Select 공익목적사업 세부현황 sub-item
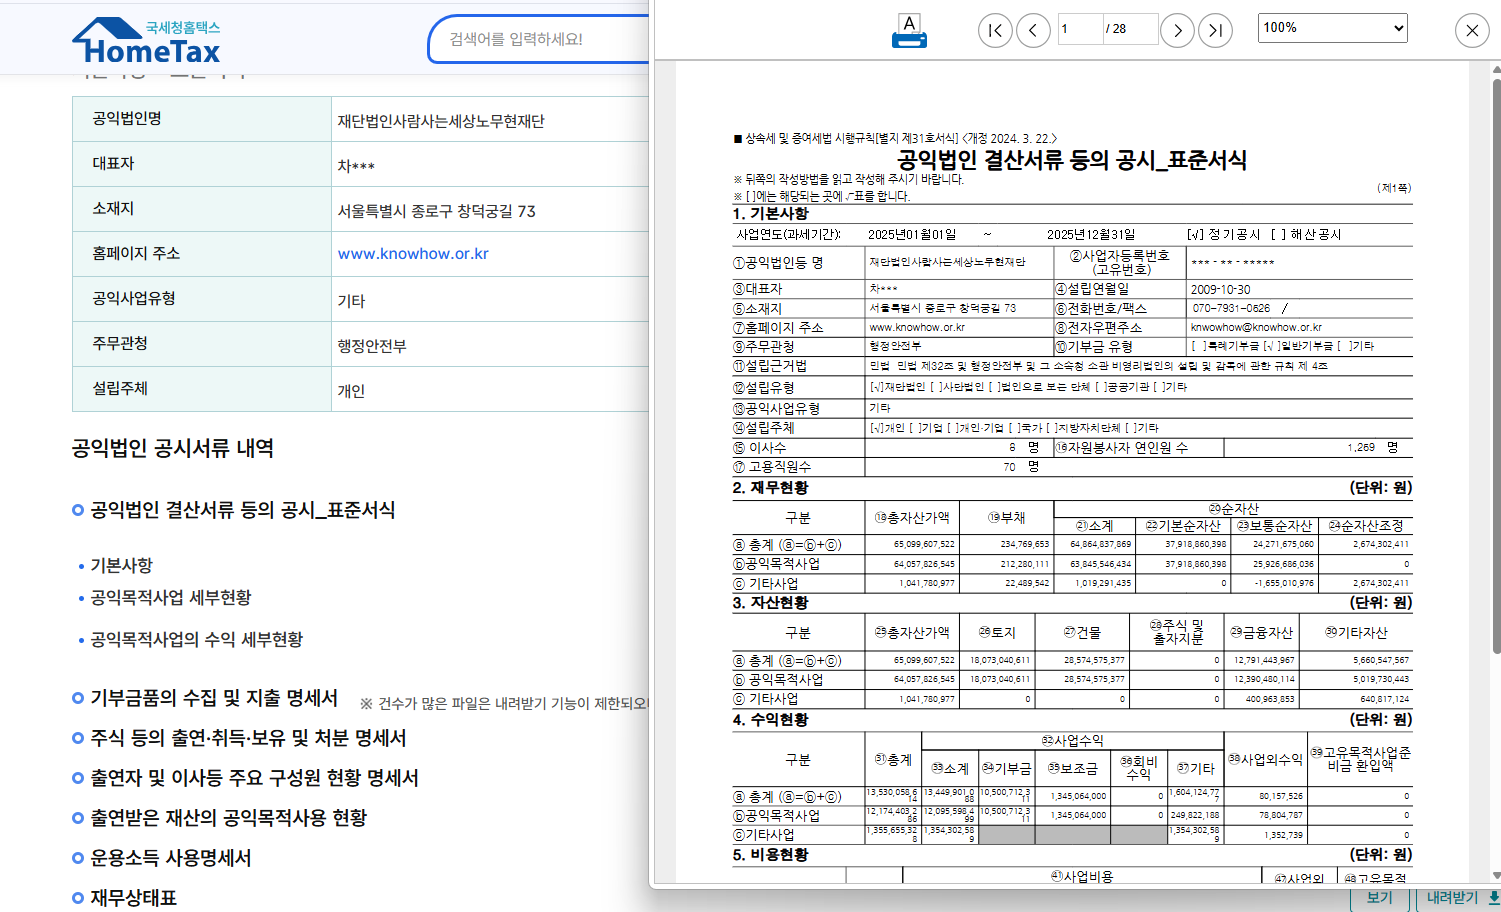 tap(171, 598)
